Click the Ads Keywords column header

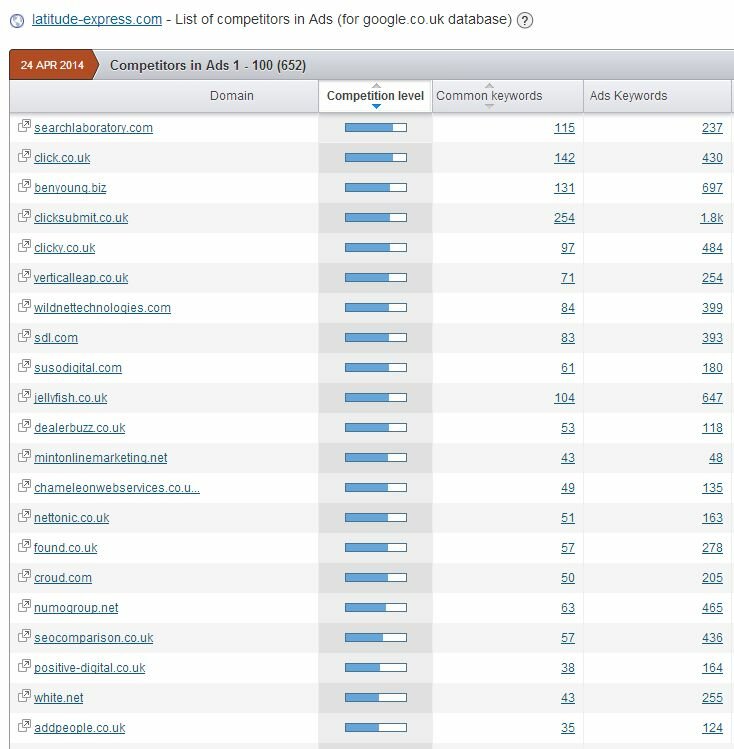coord(628,96)
